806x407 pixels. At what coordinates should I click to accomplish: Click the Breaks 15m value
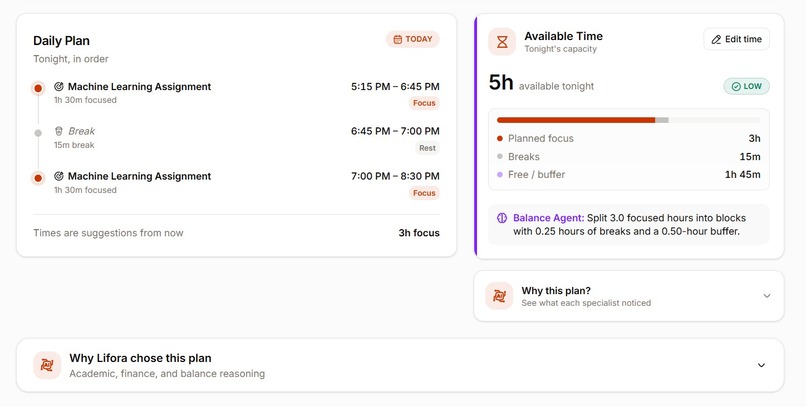point(750,156)
